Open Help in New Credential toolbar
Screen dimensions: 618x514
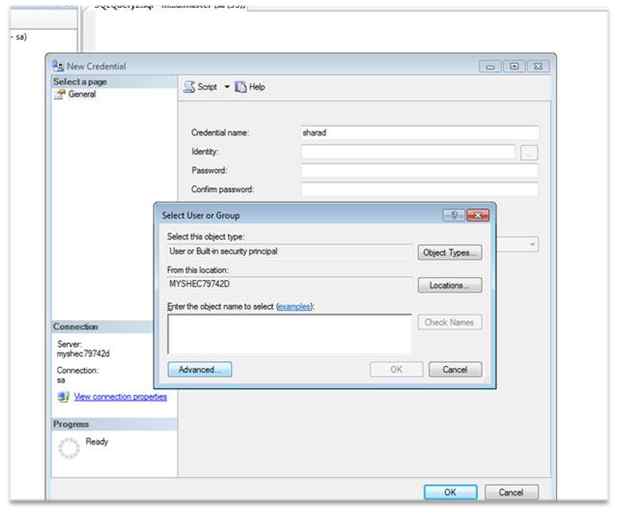250,87
